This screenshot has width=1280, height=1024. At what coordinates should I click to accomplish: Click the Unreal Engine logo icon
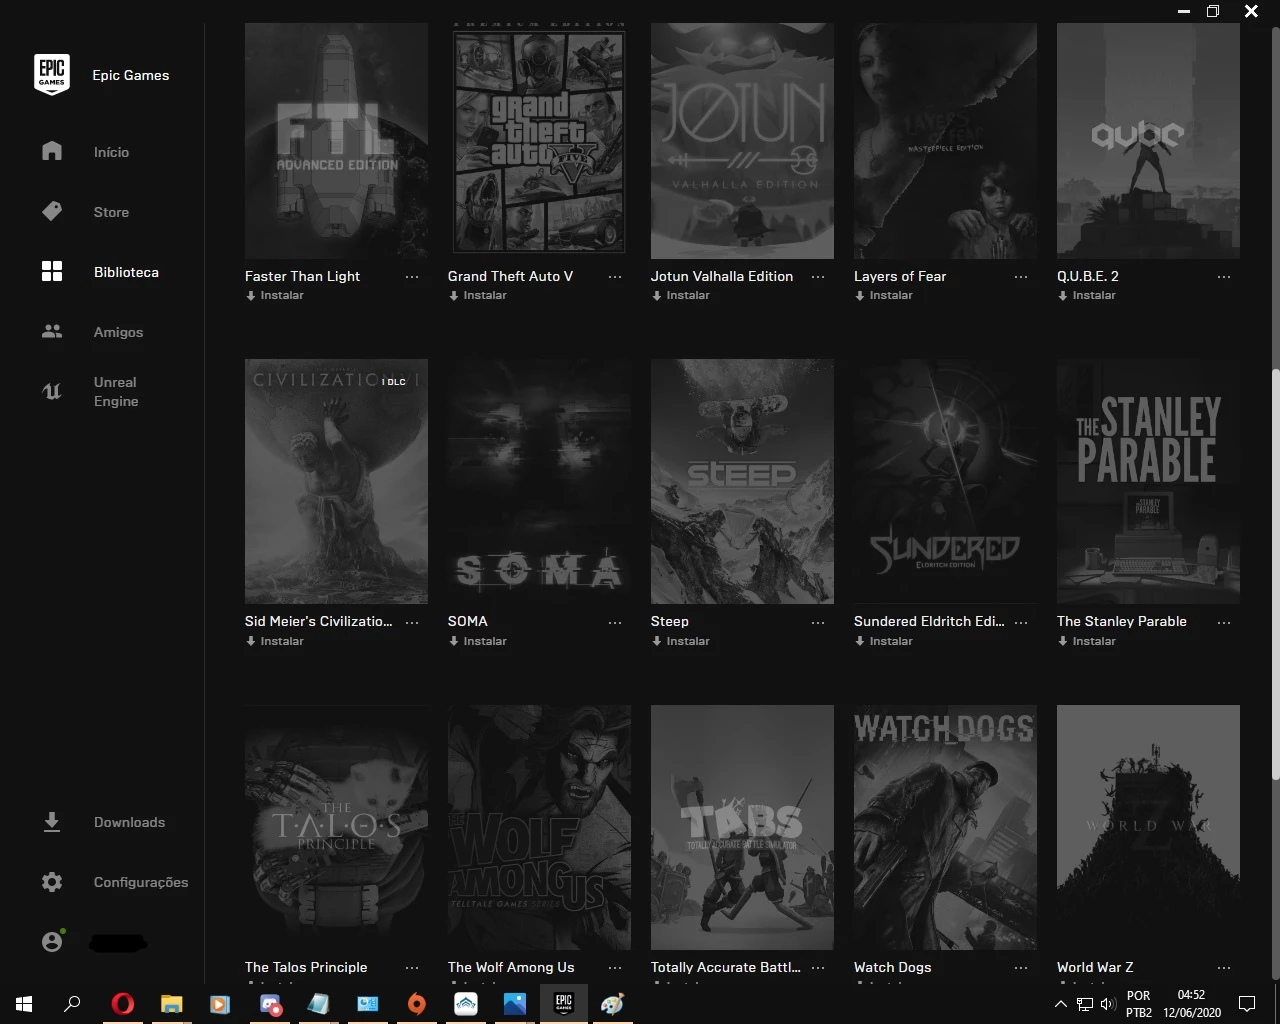click(x=52, y=392)
